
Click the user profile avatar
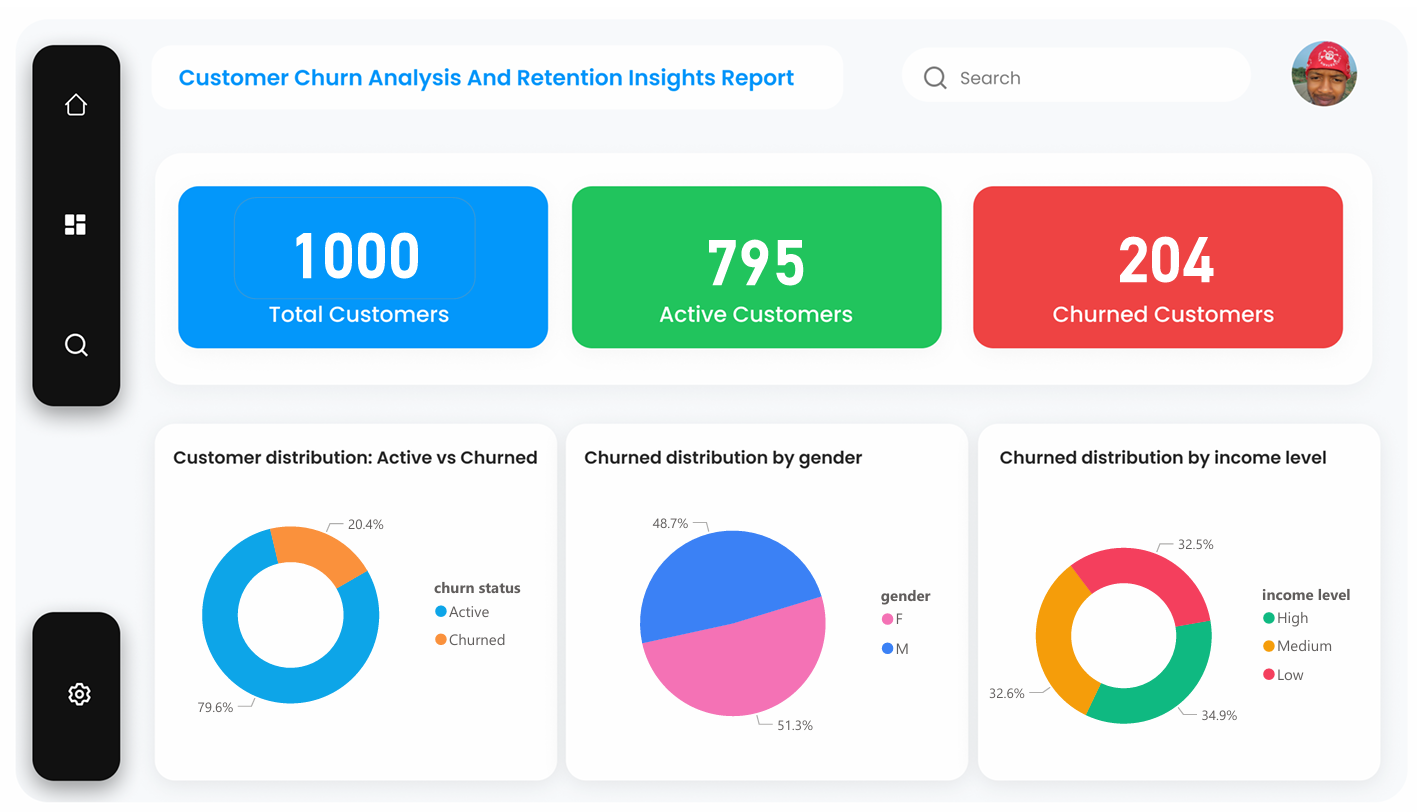[x=1324, y=74]
